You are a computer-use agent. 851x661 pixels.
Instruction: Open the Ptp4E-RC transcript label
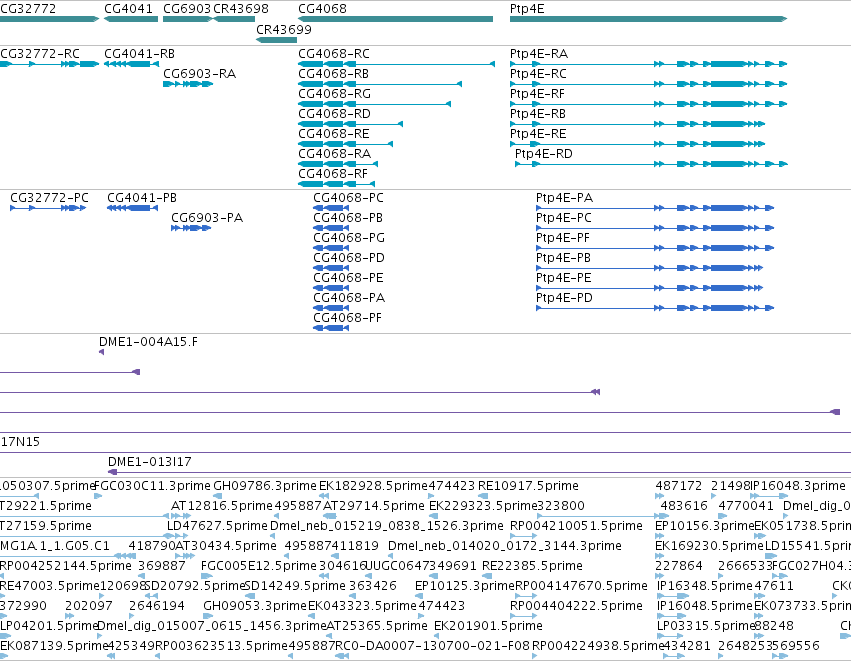(538, 74)
